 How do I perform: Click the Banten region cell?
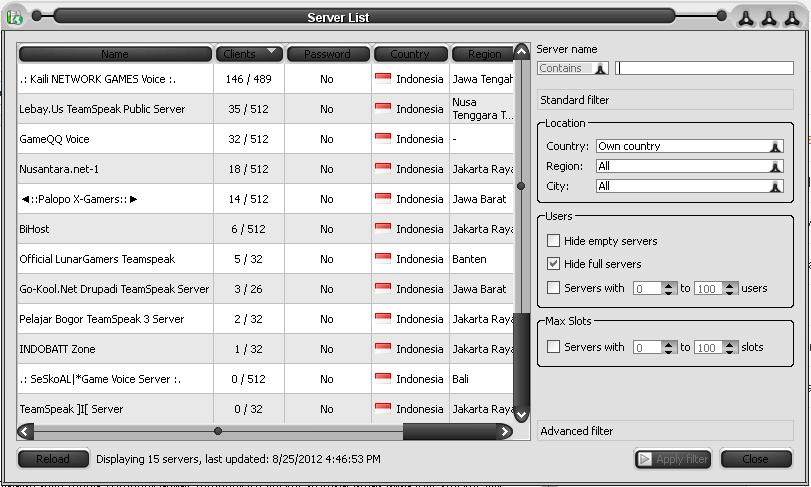click(482, 258)
